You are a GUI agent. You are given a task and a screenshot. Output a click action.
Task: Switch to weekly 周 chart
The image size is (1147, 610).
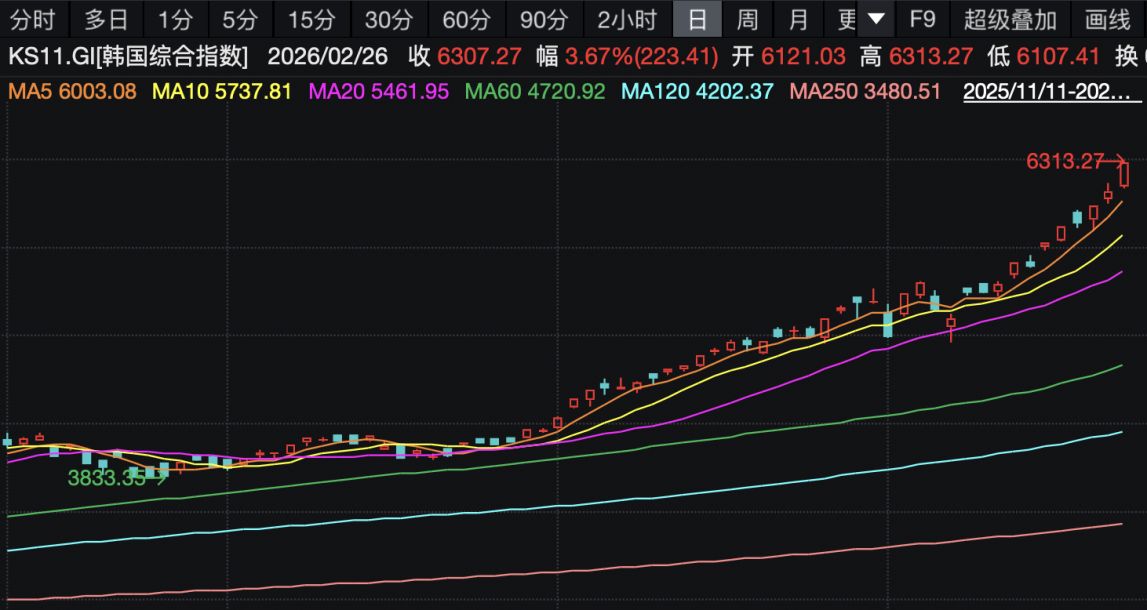click(746, 19)
